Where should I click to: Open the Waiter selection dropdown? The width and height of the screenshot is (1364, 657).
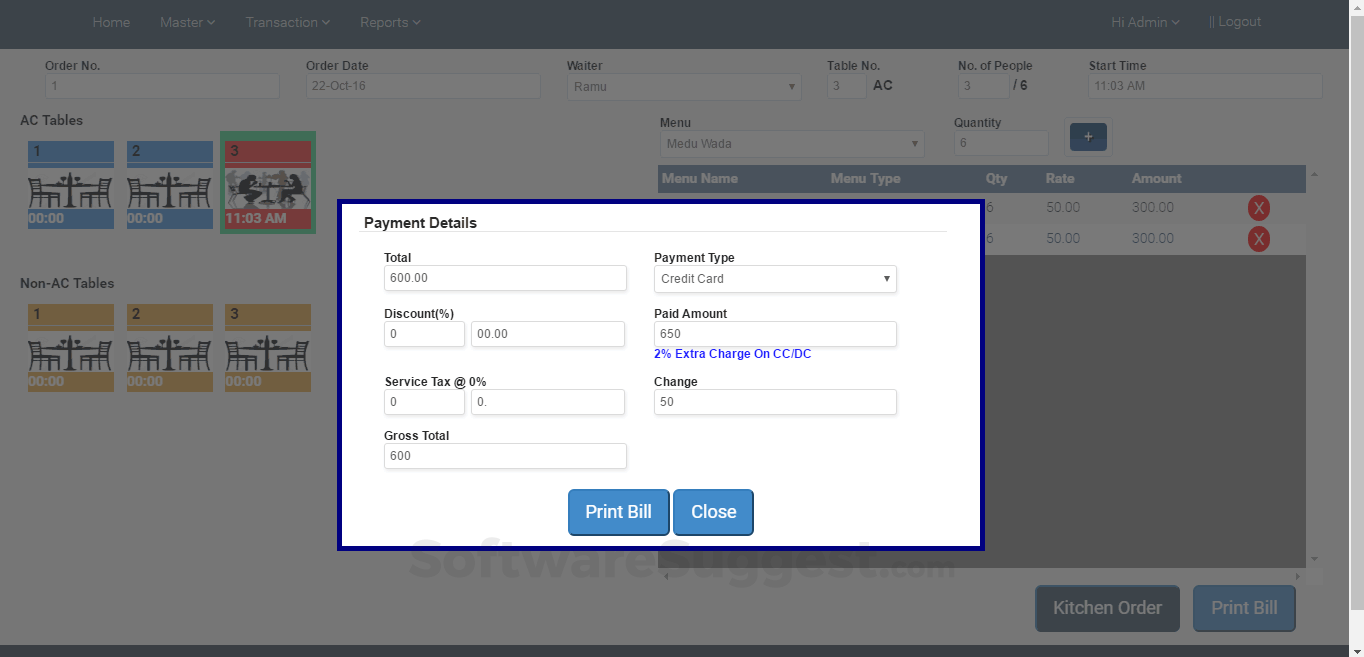coord(683,87)
